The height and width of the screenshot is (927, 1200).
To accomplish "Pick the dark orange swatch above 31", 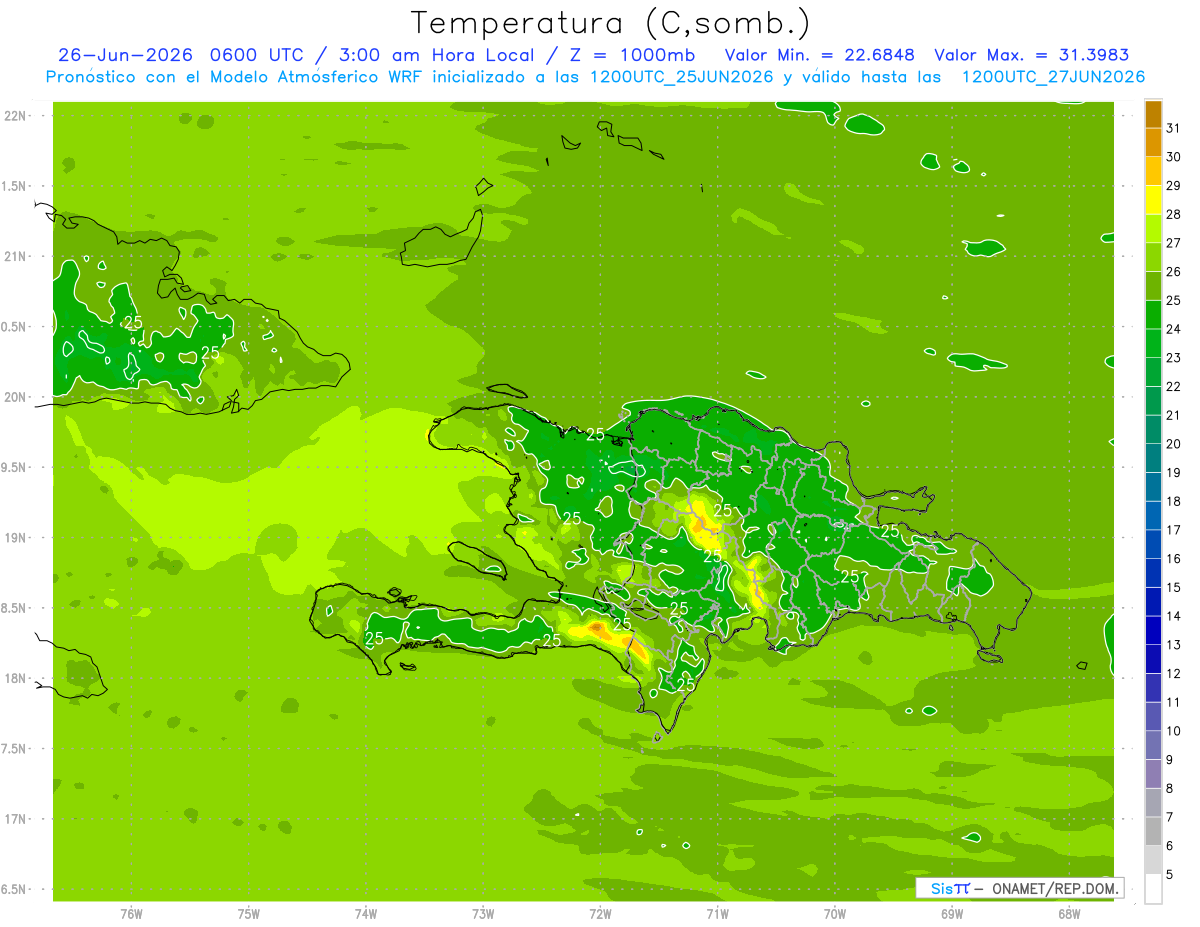I will coord(1153,115).
